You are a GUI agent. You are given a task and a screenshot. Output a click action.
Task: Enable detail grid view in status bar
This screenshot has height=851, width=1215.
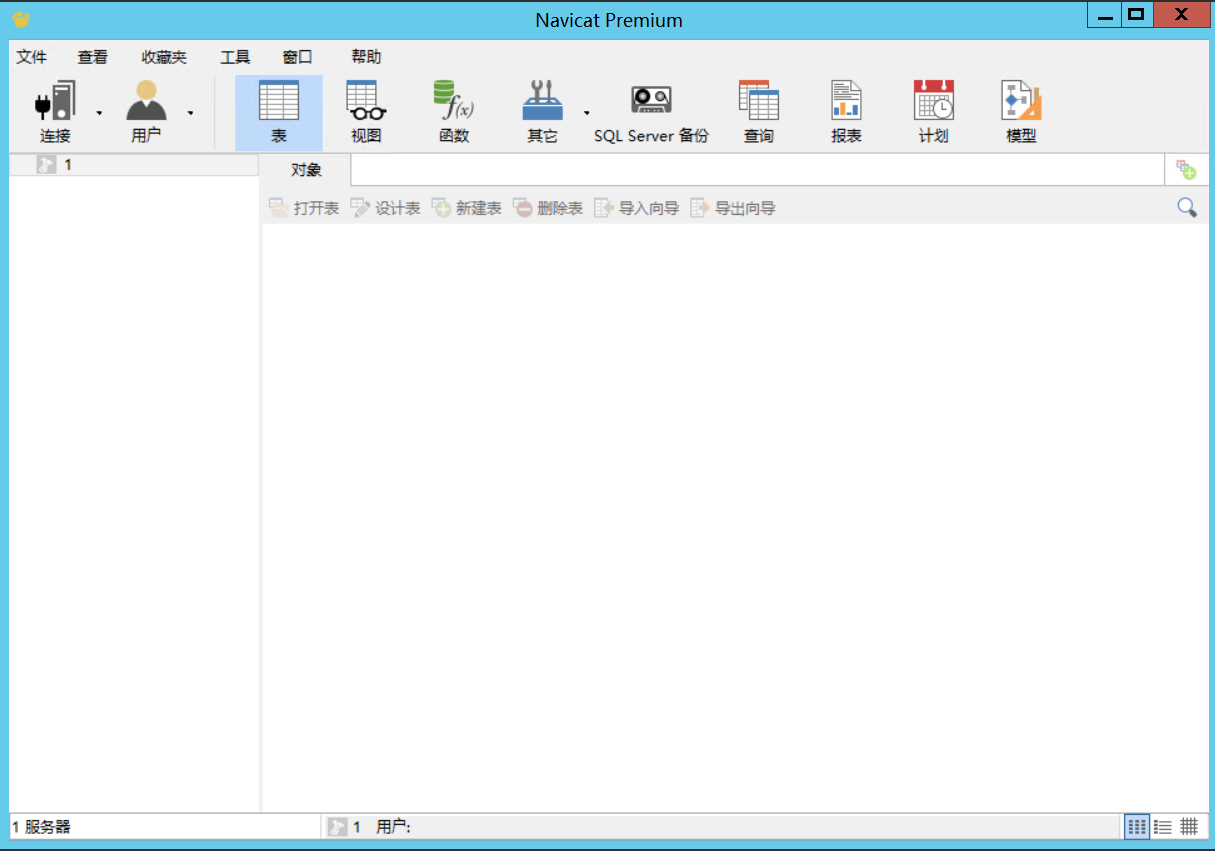(x=1189, y=826)
